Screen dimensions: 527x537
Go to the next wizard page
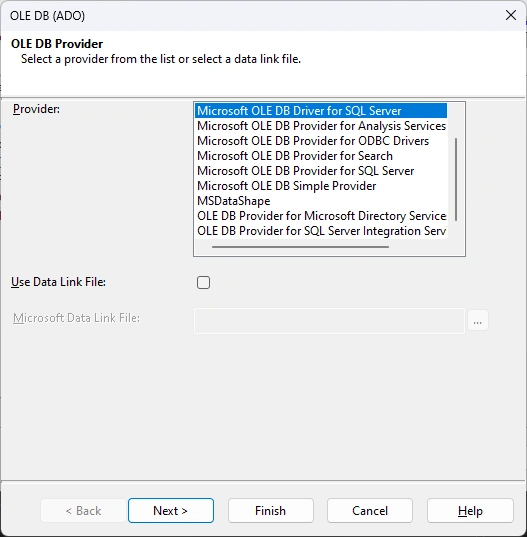tap(171, 511)
